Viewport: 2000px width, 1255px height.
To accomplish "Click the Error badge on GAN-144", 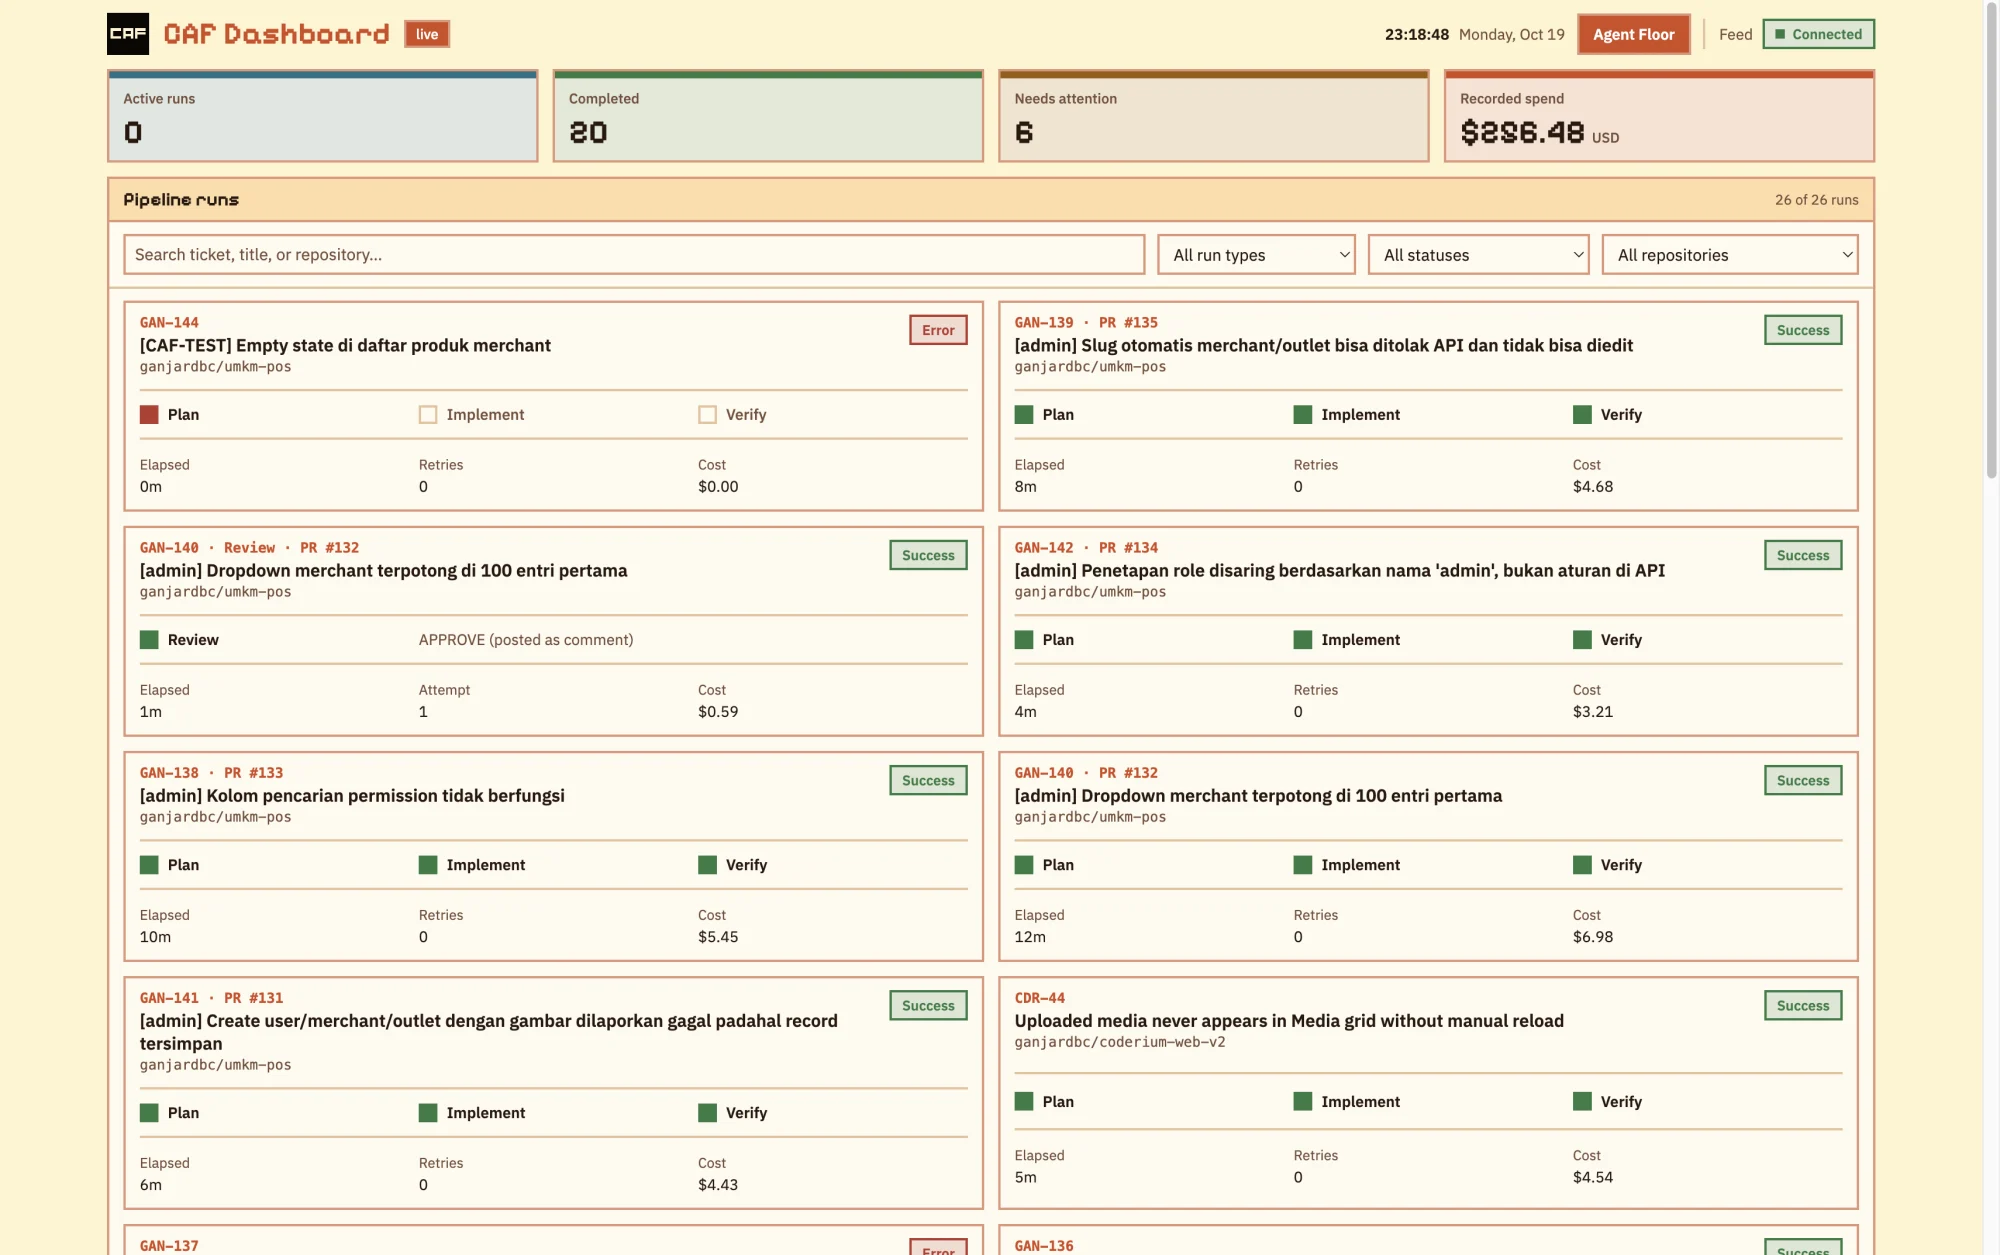I will pos(938,330).
